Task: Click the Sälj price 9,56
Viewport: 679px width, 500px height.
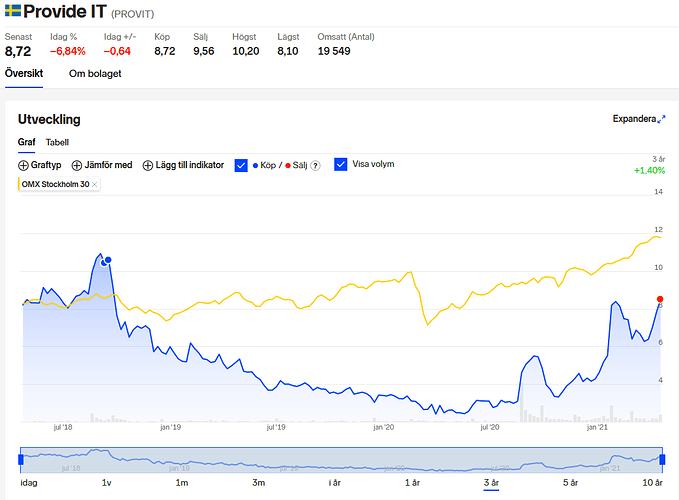Action: pos(204,51)
